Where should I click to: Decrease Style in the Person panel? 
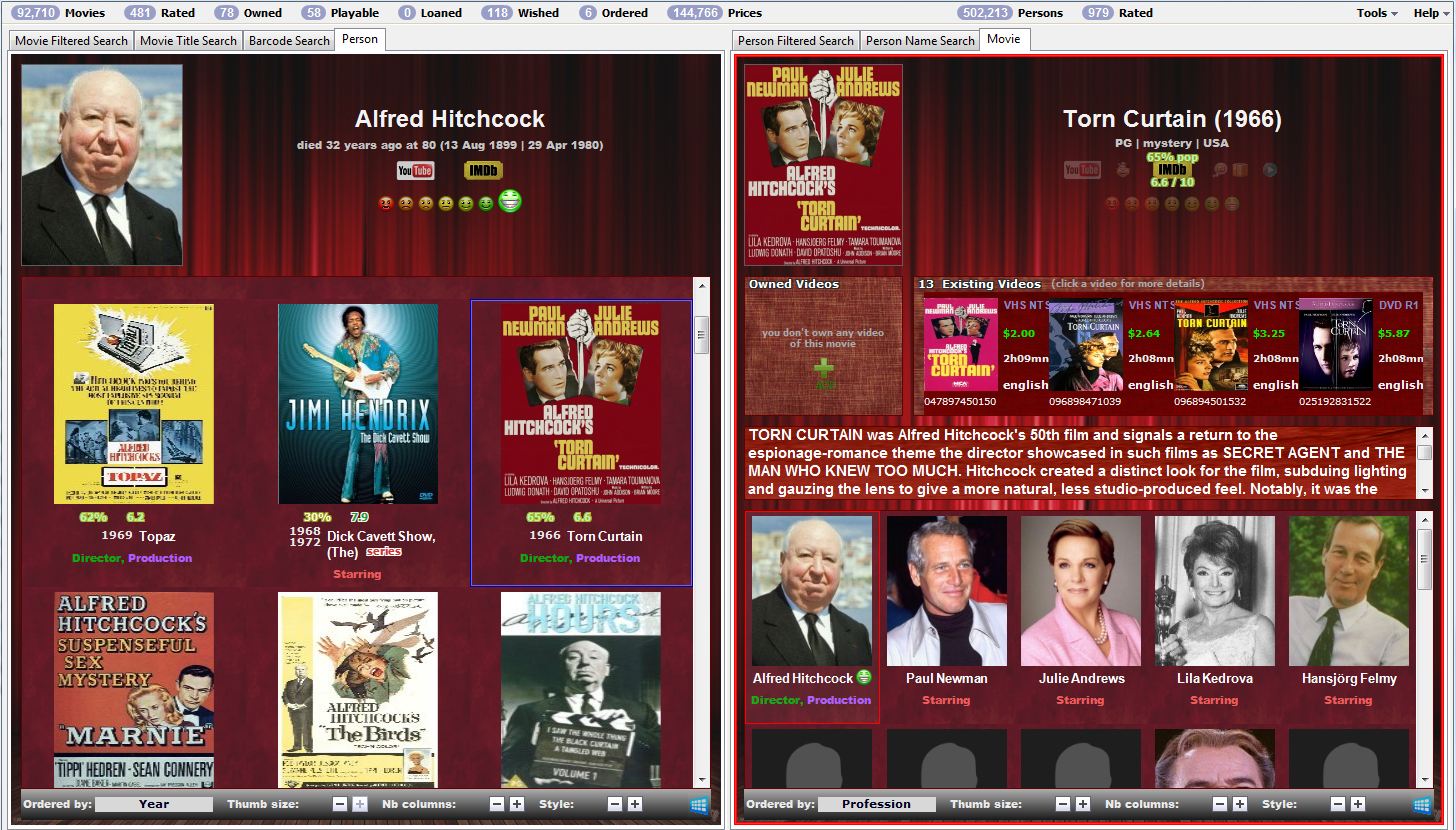tap(614, 804)
